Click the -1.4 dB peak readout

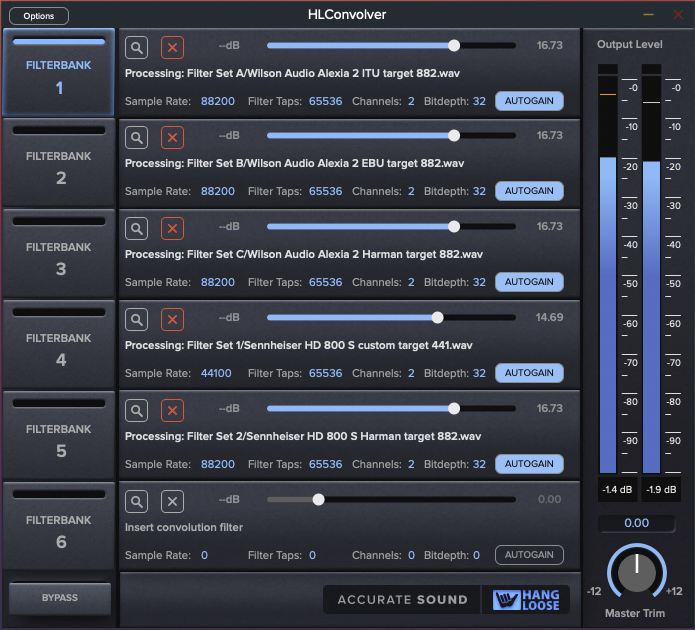pos(617,489)
